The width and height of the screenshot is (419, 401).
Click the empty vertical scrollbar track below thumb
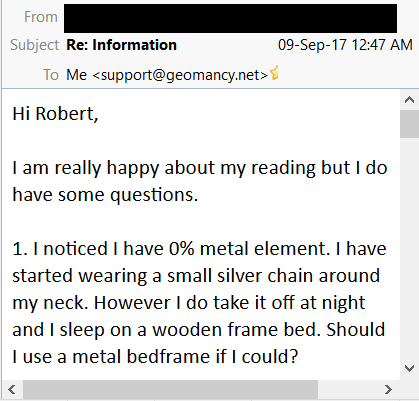pos(409,248)
